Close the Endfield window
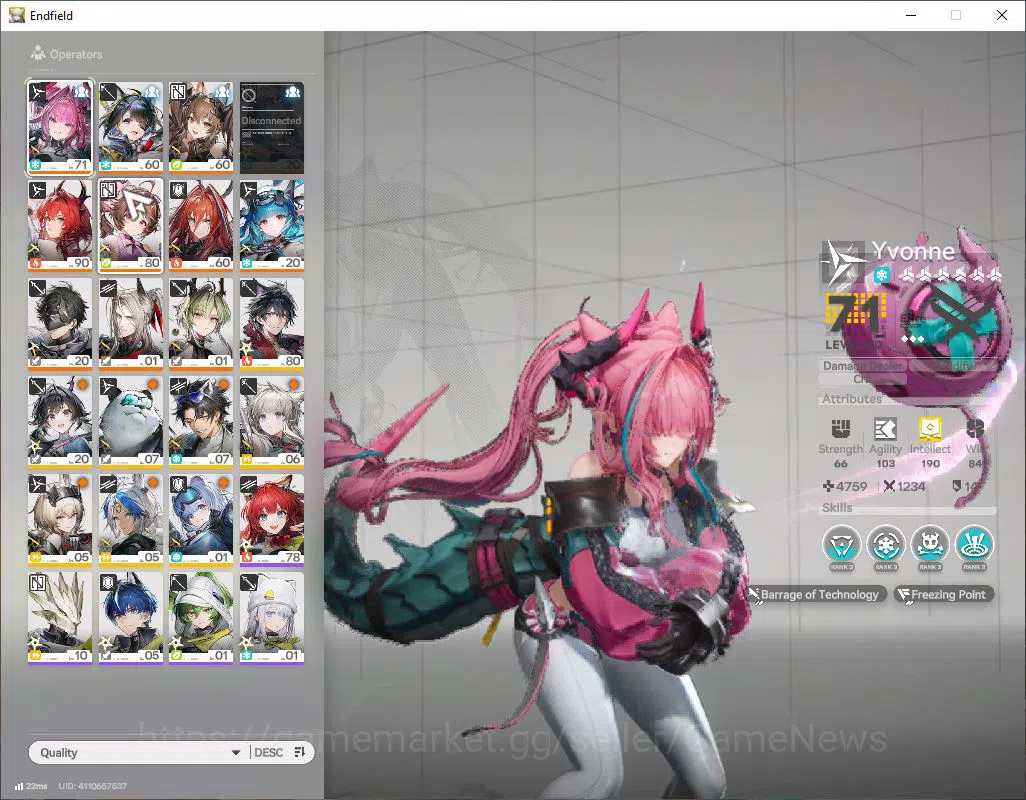The height and width of the screenshot is (800, 1026). [1001, 15]
